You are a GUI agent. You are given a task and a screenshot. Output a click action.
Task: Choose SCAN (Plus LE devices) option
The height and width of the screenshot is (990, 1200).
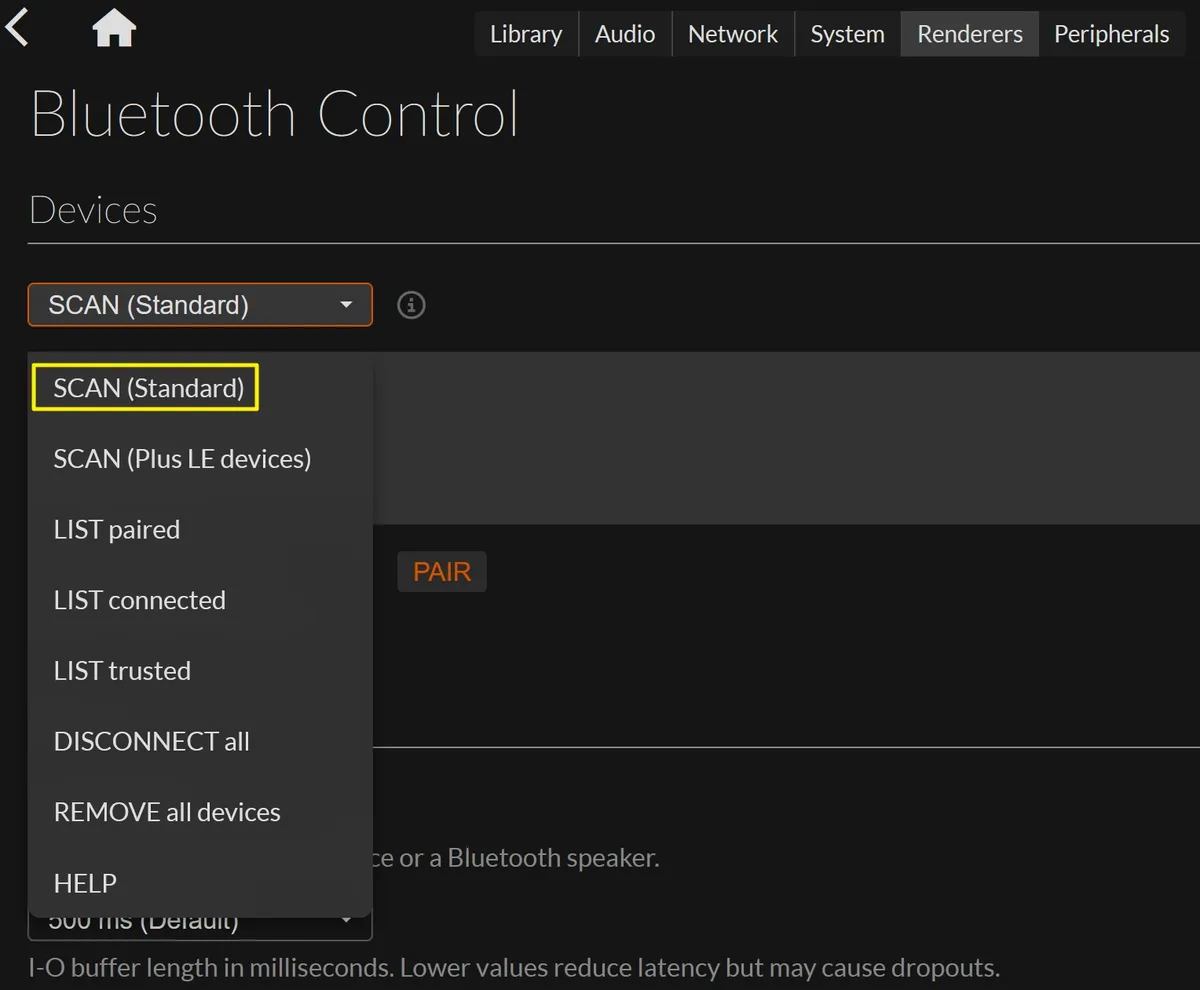click(200, 459)
